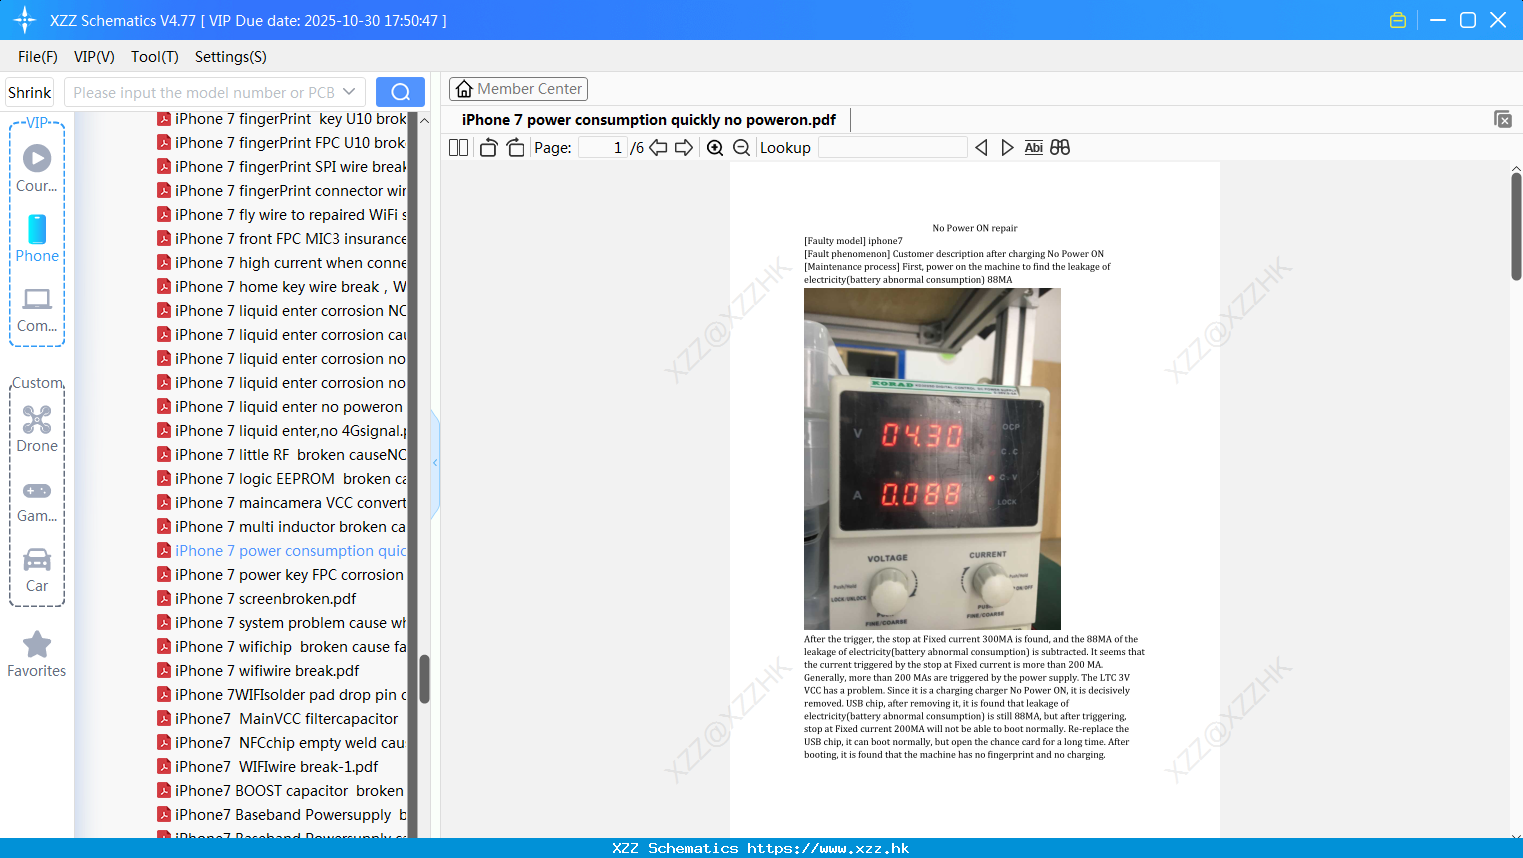
Task: Click the page number field
Action: pos(602,148)
